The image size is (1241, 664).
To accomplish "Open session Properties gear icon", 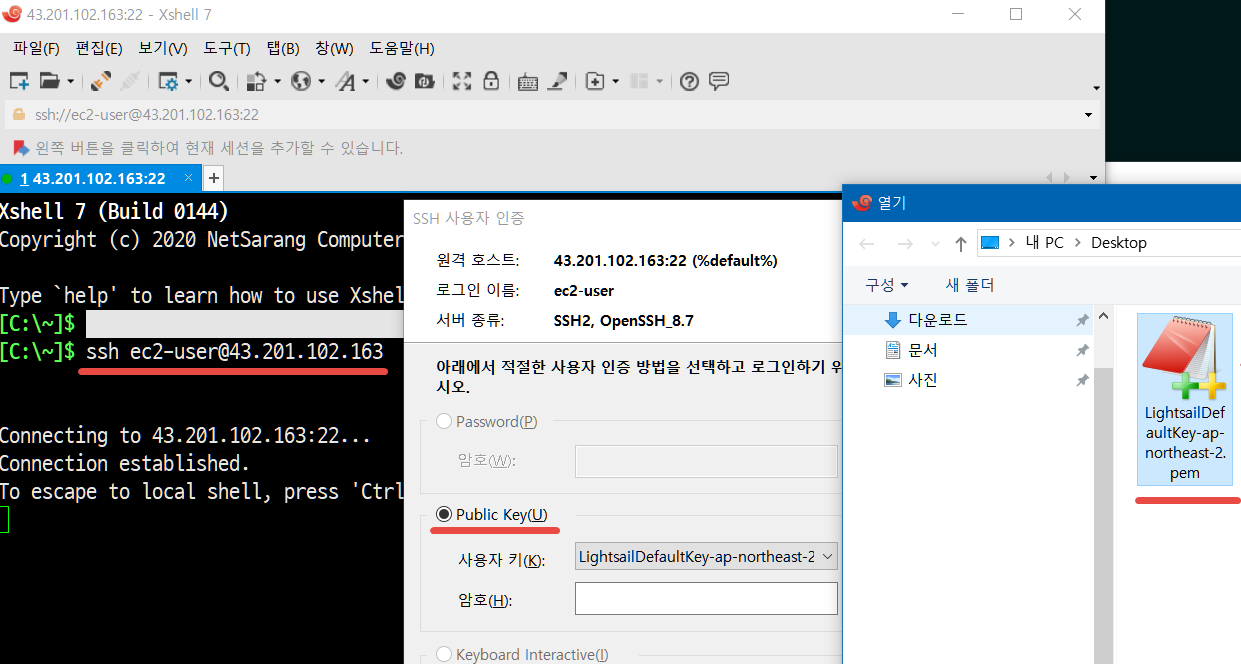I will pos(168,82).
